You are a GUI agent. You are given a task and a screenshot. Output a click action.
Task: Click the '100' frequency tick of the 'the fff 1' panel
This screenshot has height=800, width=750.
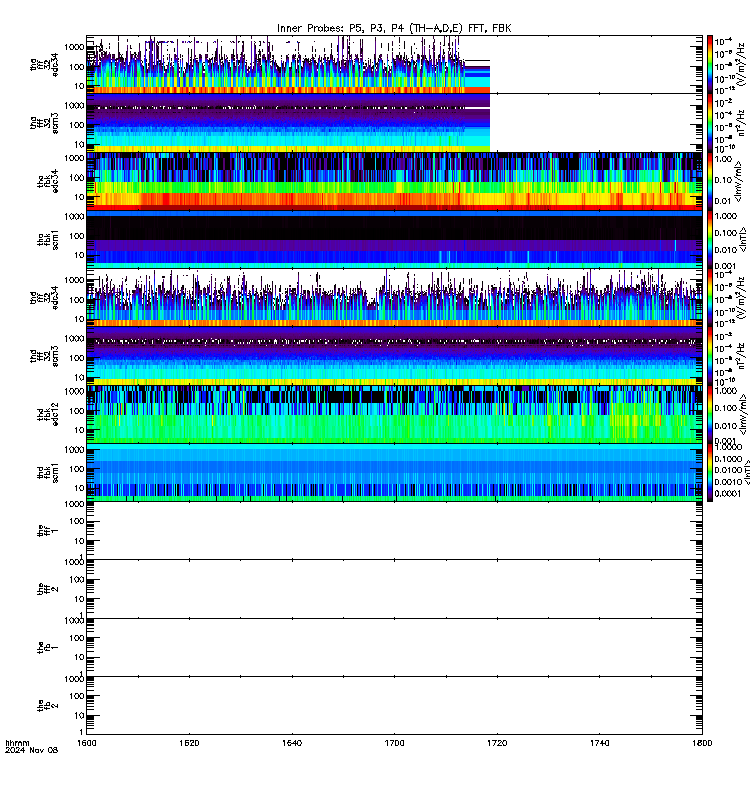[x=78, y=521]
